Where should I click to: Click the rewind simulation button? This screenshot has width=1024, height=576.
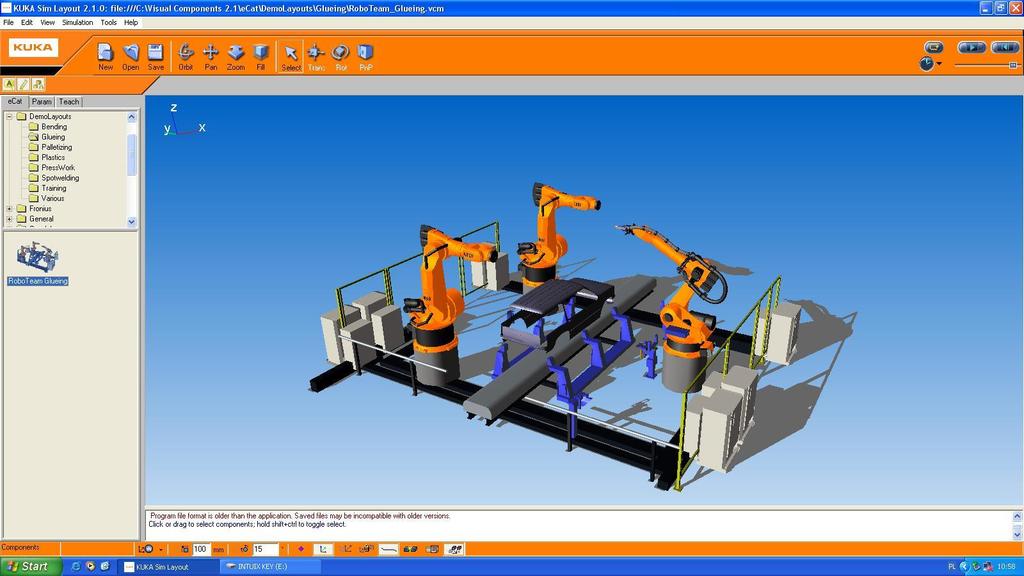point(1004,47)
